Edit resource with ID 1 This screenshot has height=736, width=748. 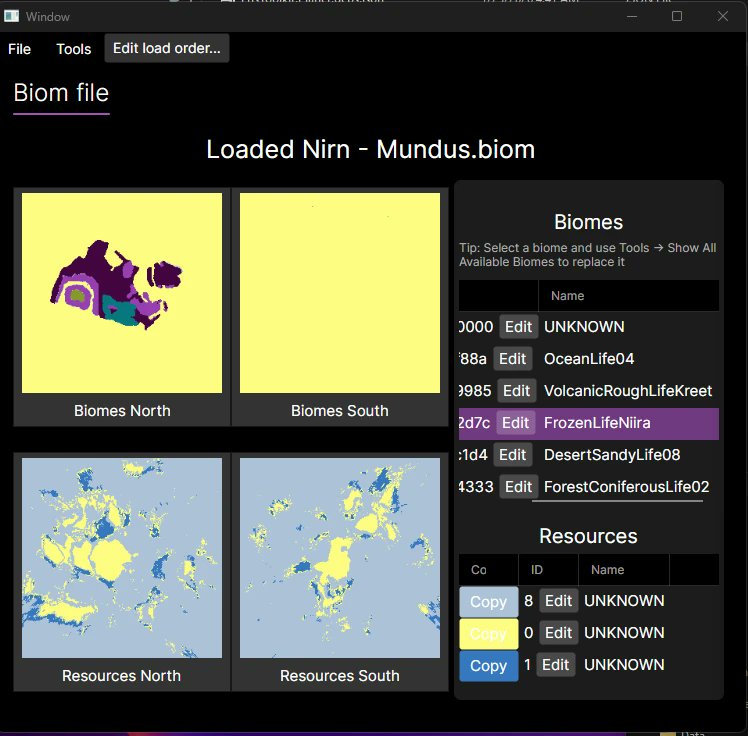pyautogui.click(x=555, y=664)
